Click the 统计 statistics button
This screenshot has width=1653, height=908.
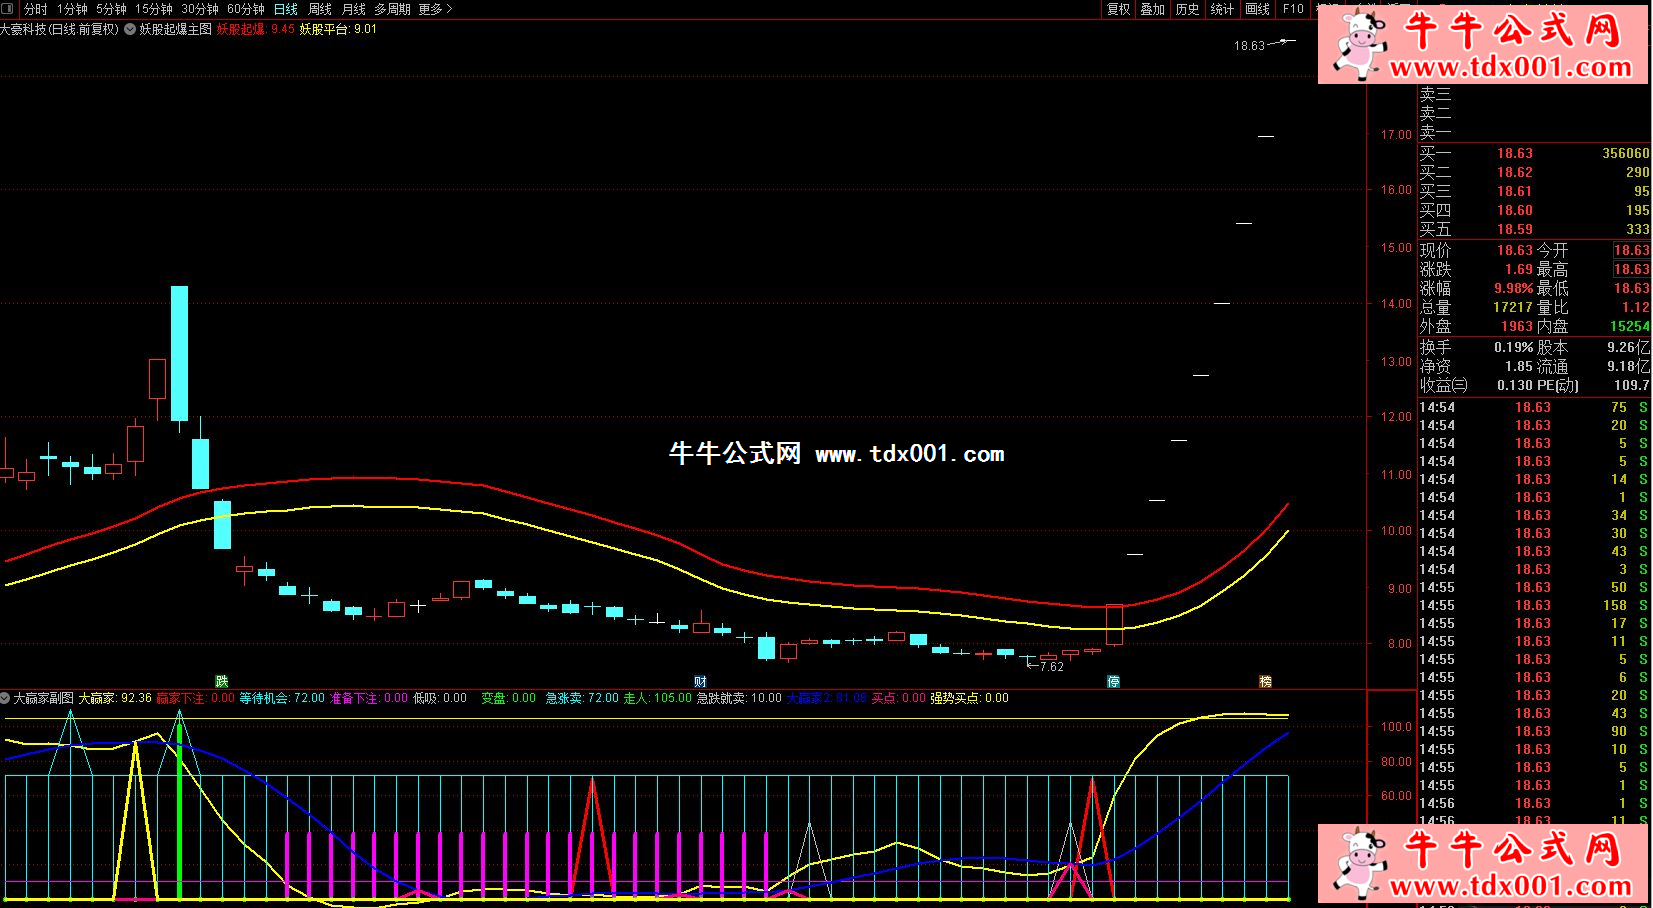[1222, 9]
